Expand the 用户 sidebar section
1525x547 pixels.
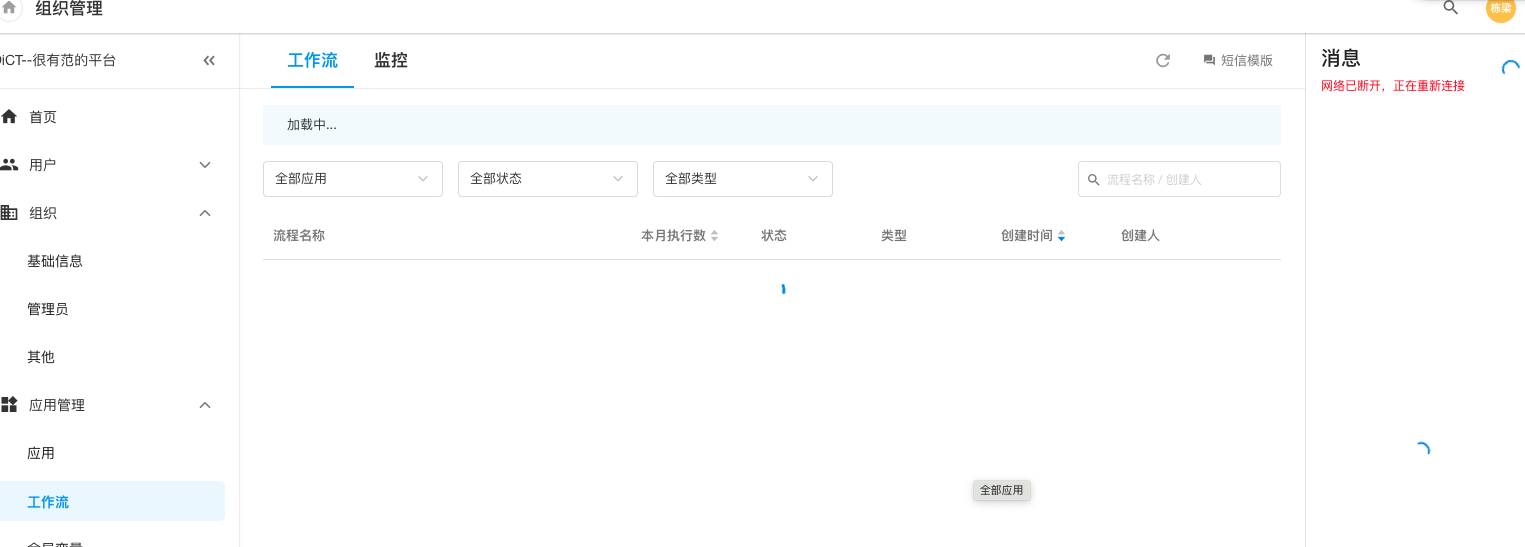point(205,165)
